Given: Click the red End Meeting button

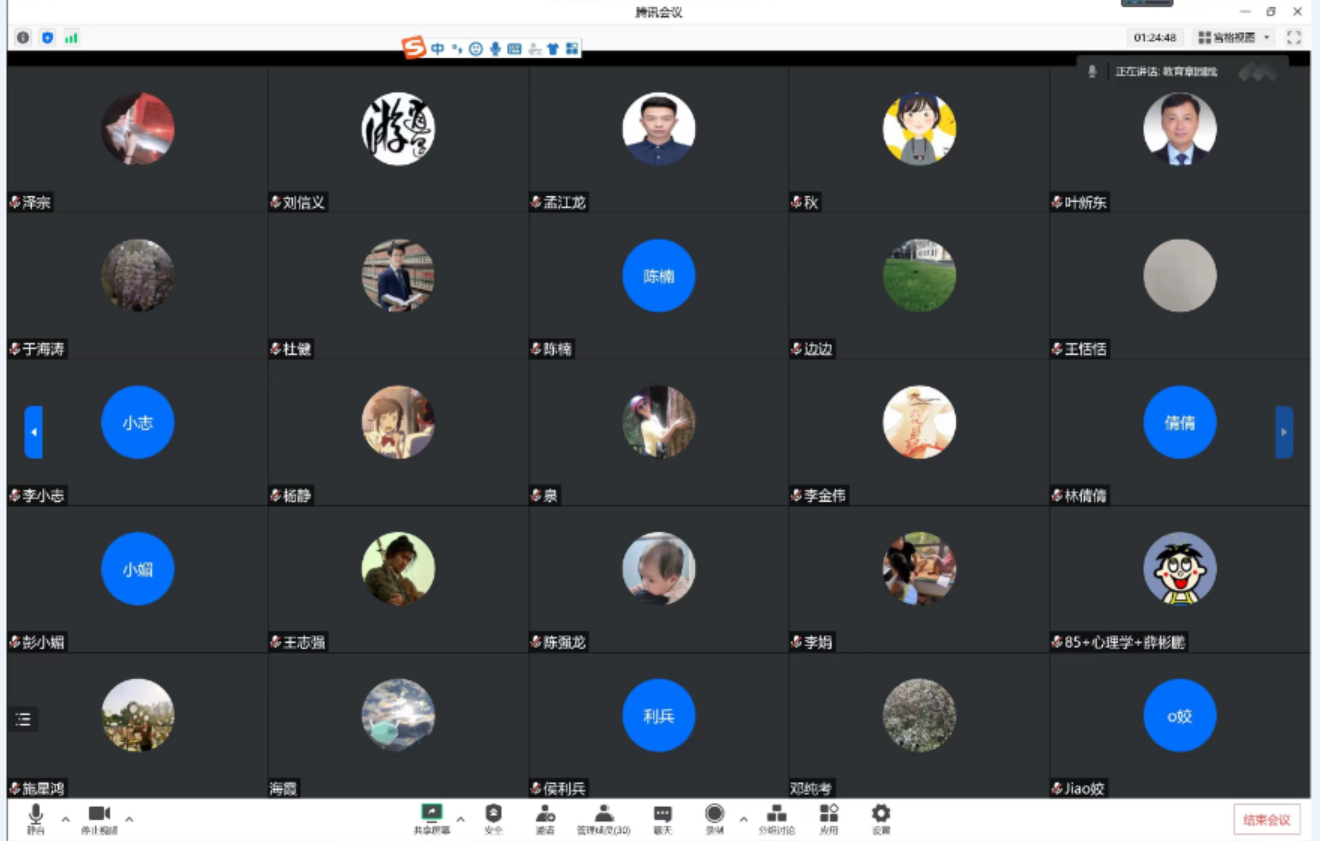Looking at the screenshot, I should [1266, 820].
